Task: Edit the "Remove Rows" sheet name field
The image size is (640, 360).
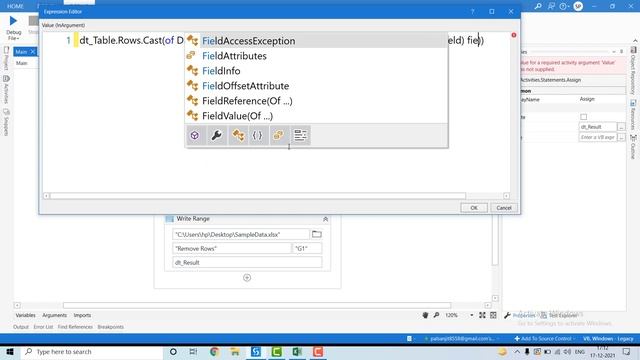Action: click(x=231, y=248)
